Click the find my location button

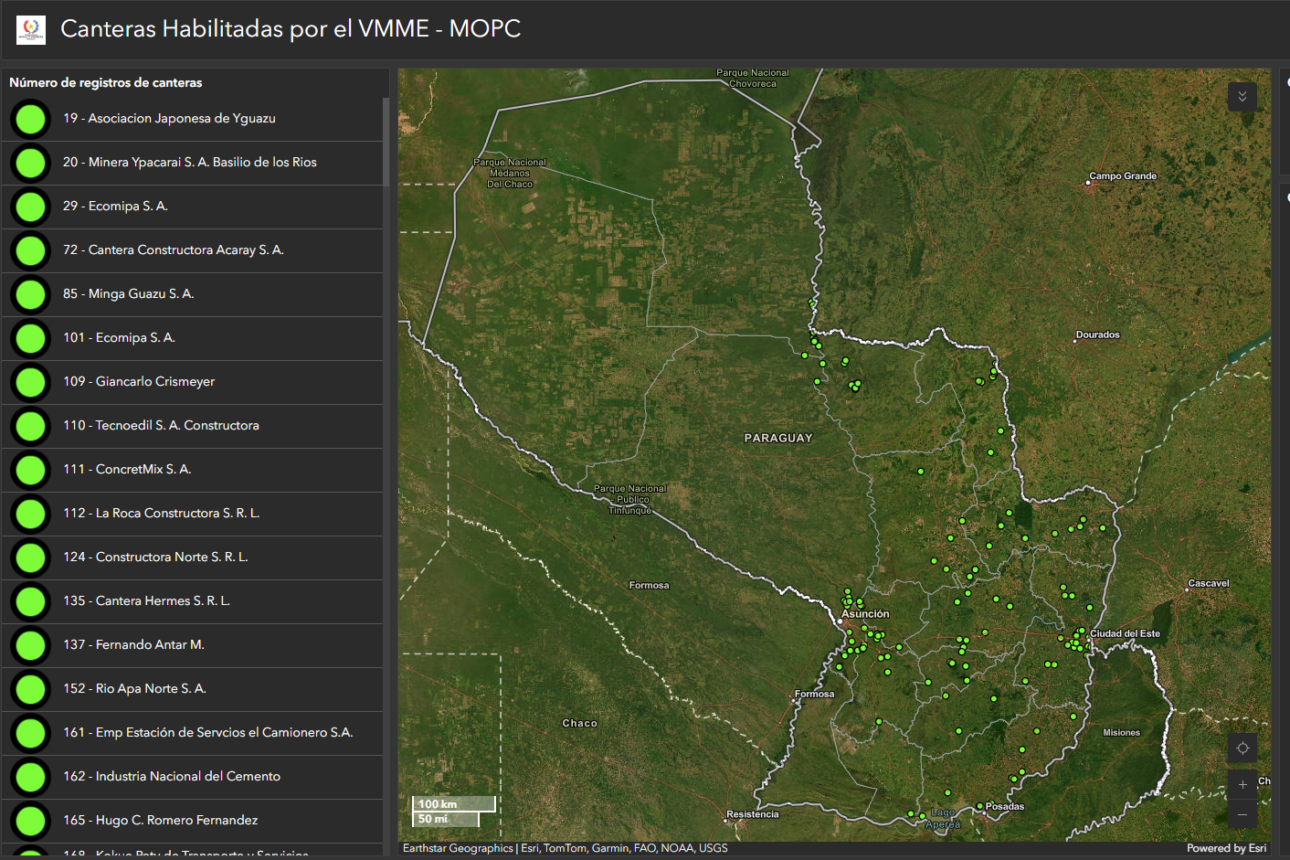1242,748
